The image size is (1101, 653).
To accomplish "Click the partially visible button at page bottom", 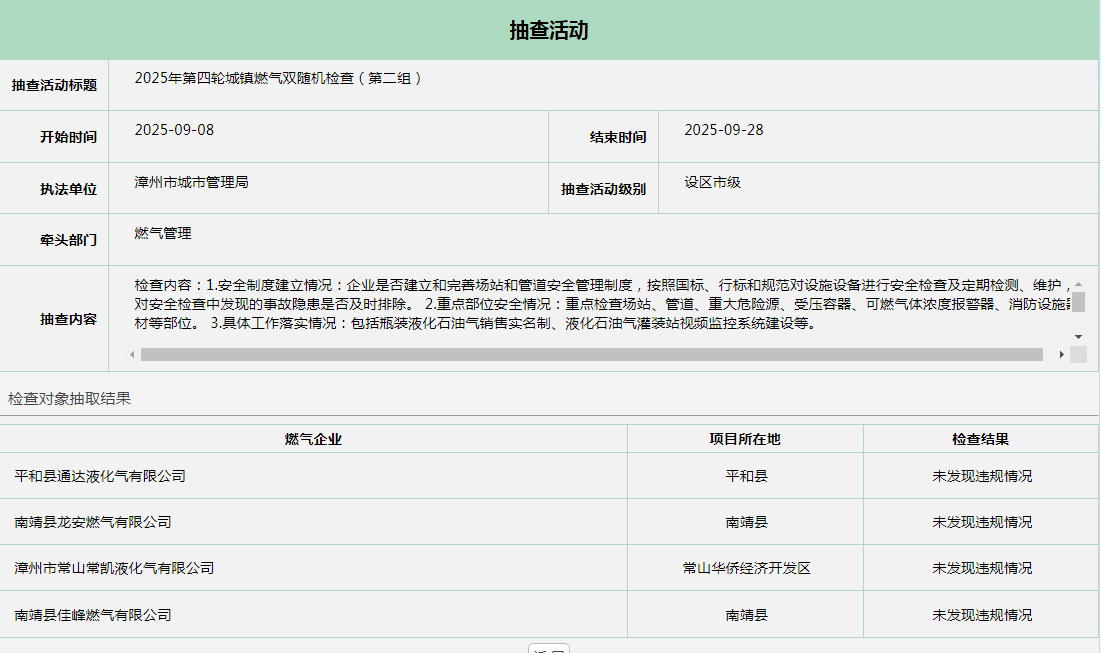I will (x=548, y=648).
